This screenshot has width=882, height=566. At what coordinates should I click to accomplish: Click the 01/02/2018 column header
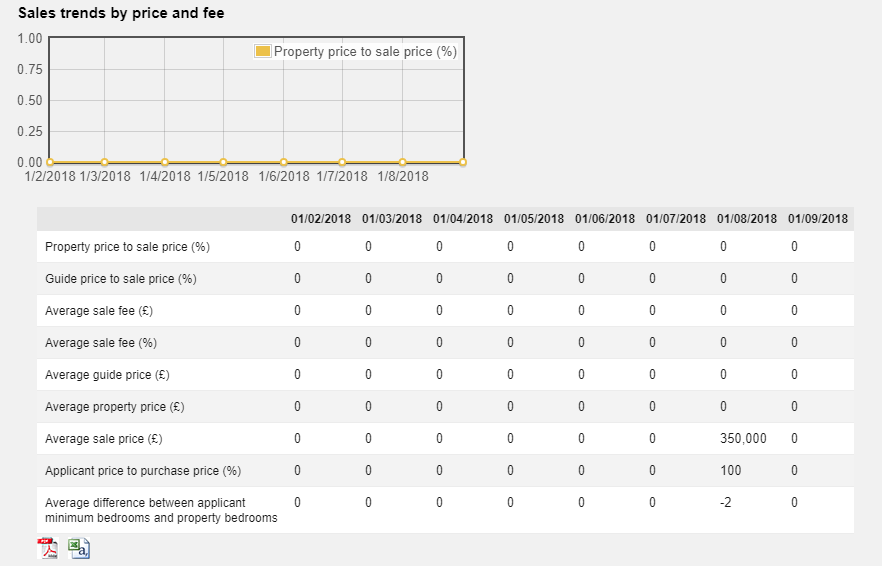coord(321,219)
